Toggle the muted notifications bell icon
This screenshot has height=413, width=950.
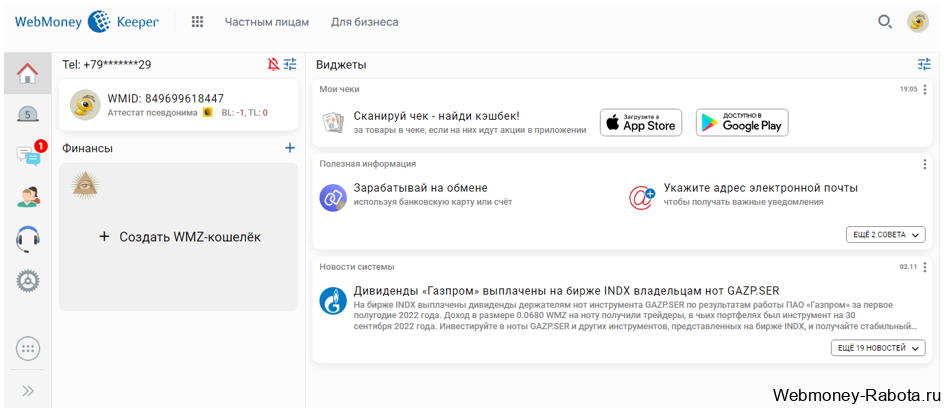[x=273, y=64]
